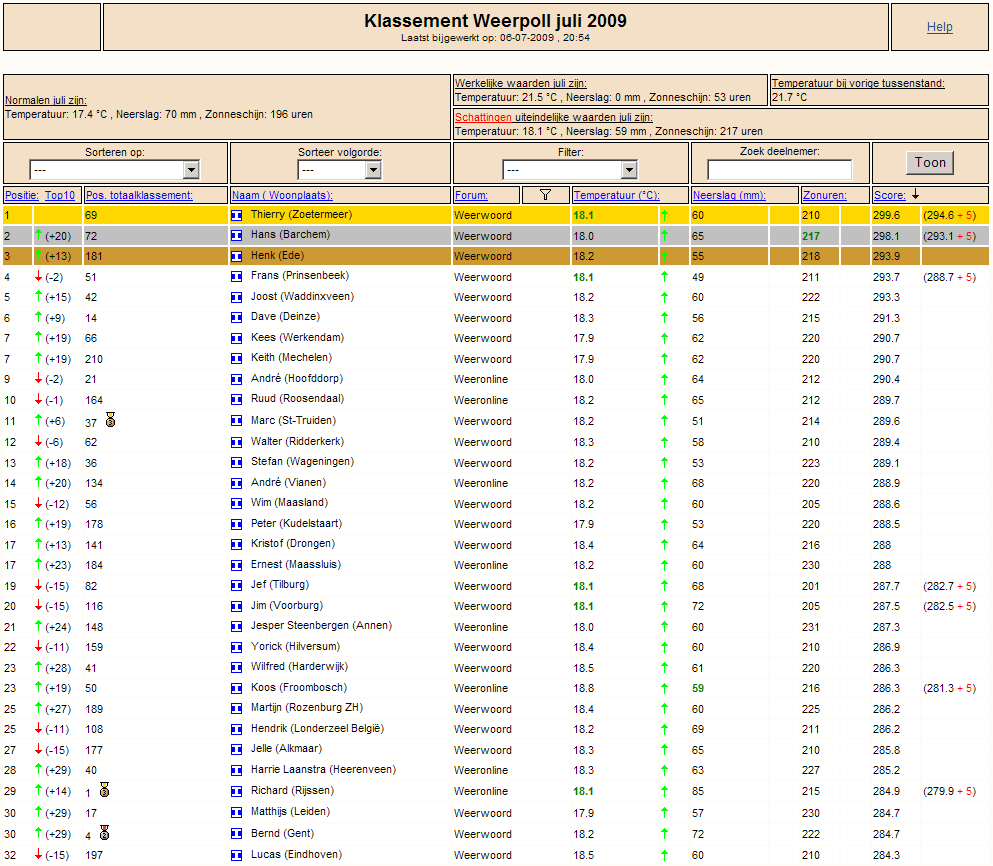Click the Top10 column header link
Viewport: 993px width, 866px height.
pos(60,195)
